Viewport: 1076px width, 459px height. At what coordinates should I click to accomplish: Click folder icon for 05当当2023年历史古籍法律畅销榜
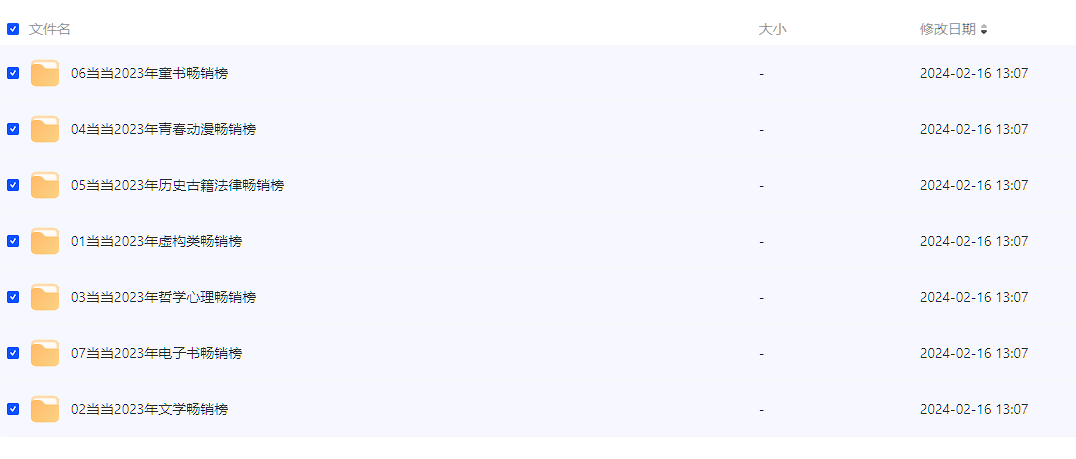tap(45, 185)
